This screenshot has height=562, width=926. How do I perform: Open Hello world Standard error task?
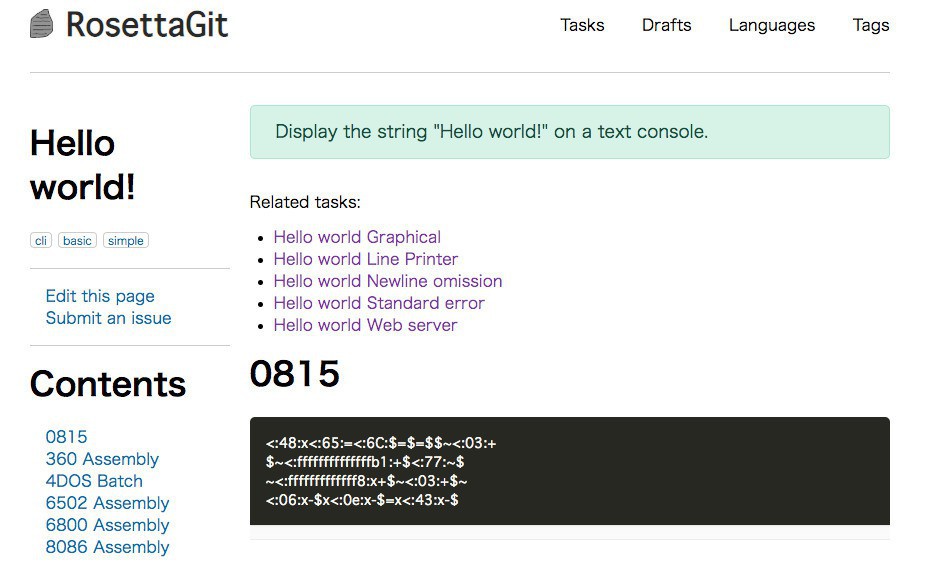click(x=378, y=303)
